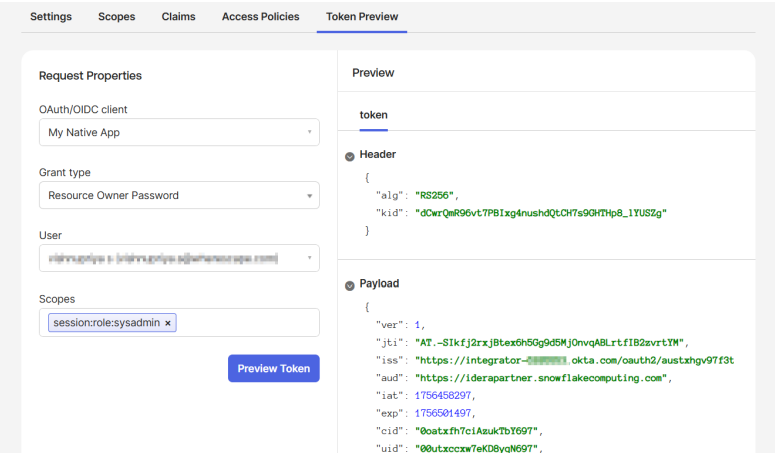Click the RS256 alg value
The image size is (775, 459).
(436, 194)
